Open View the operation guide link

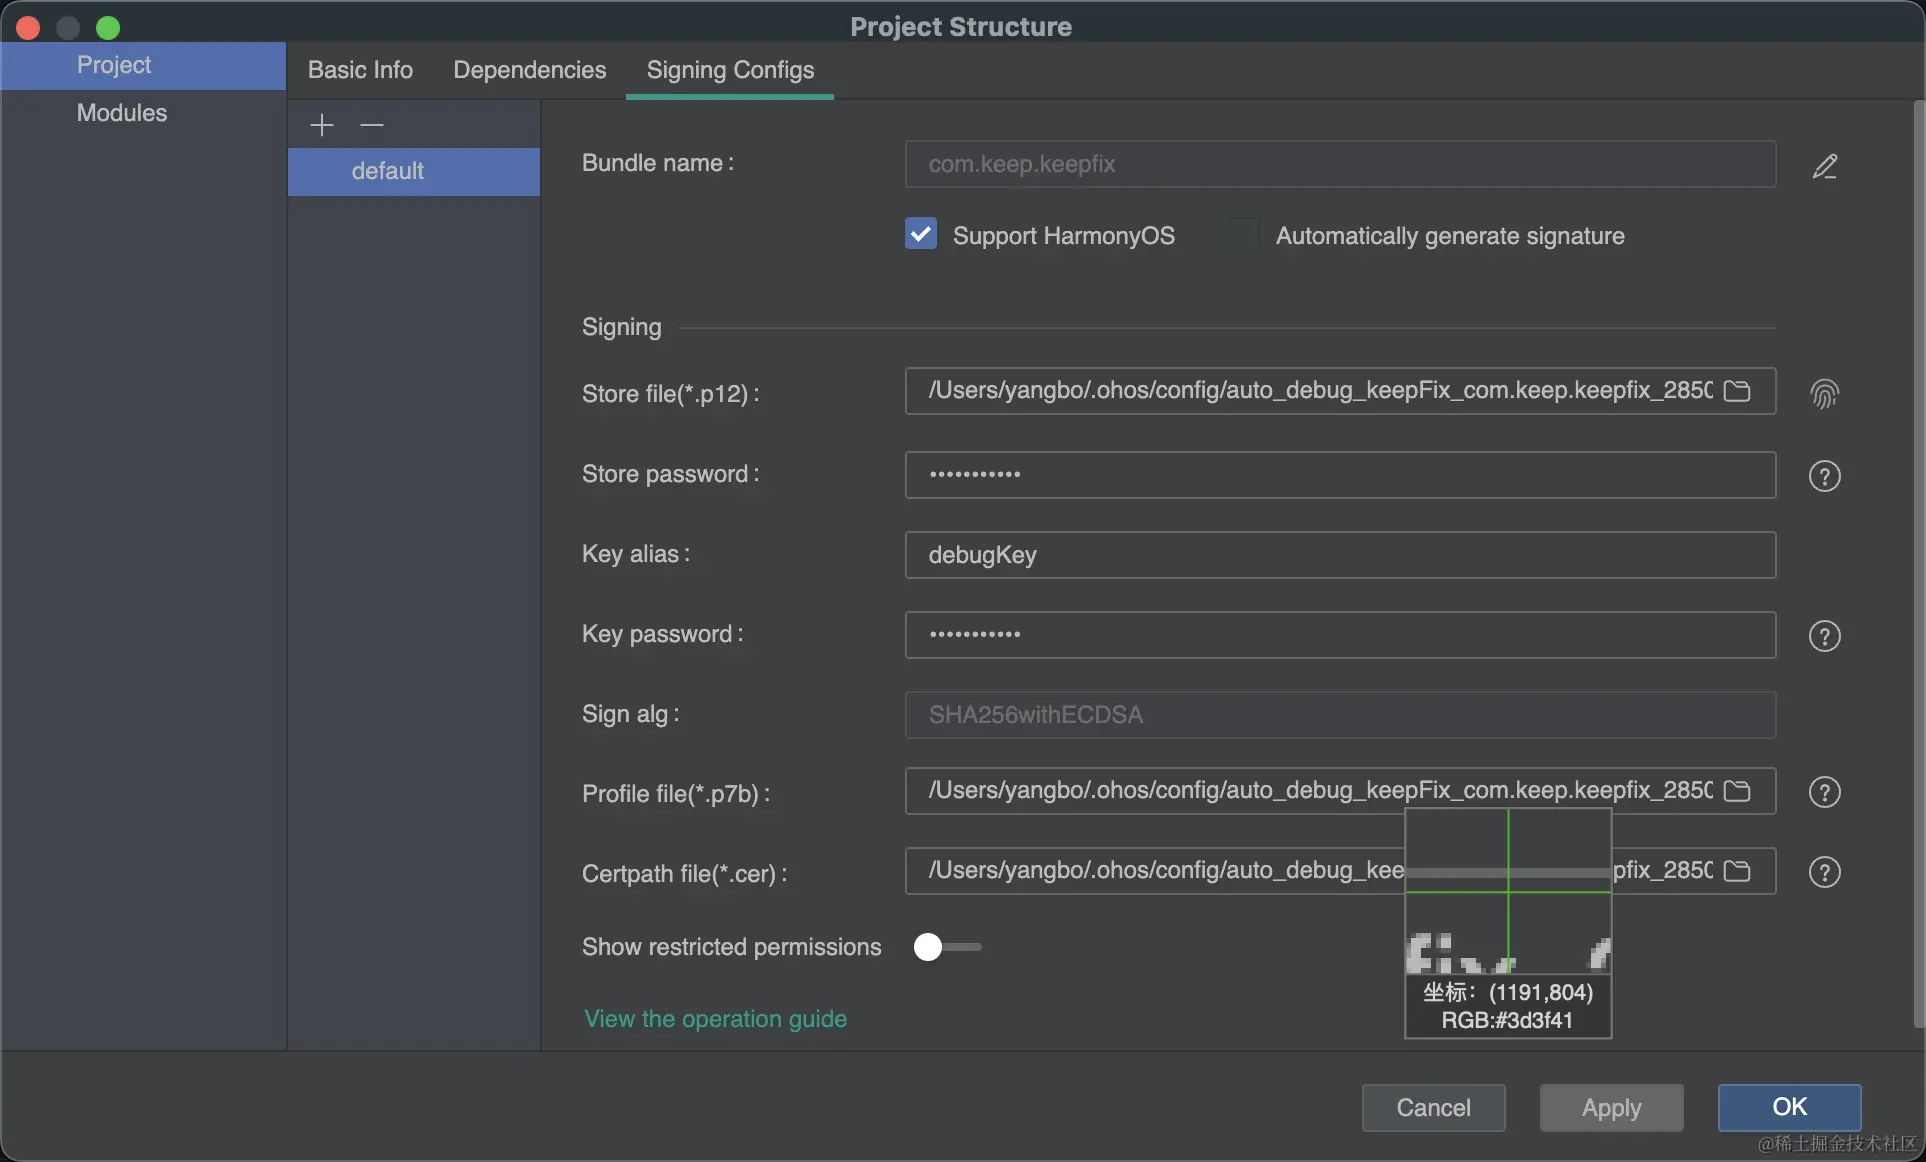(715, 1019)
